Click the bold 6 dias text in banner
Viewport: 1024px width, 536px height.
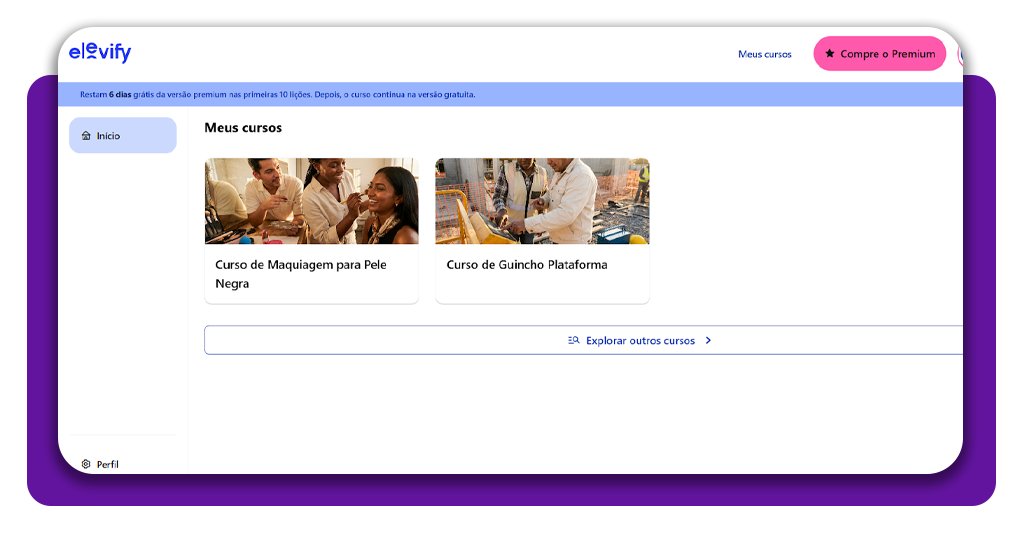[120, 95]
